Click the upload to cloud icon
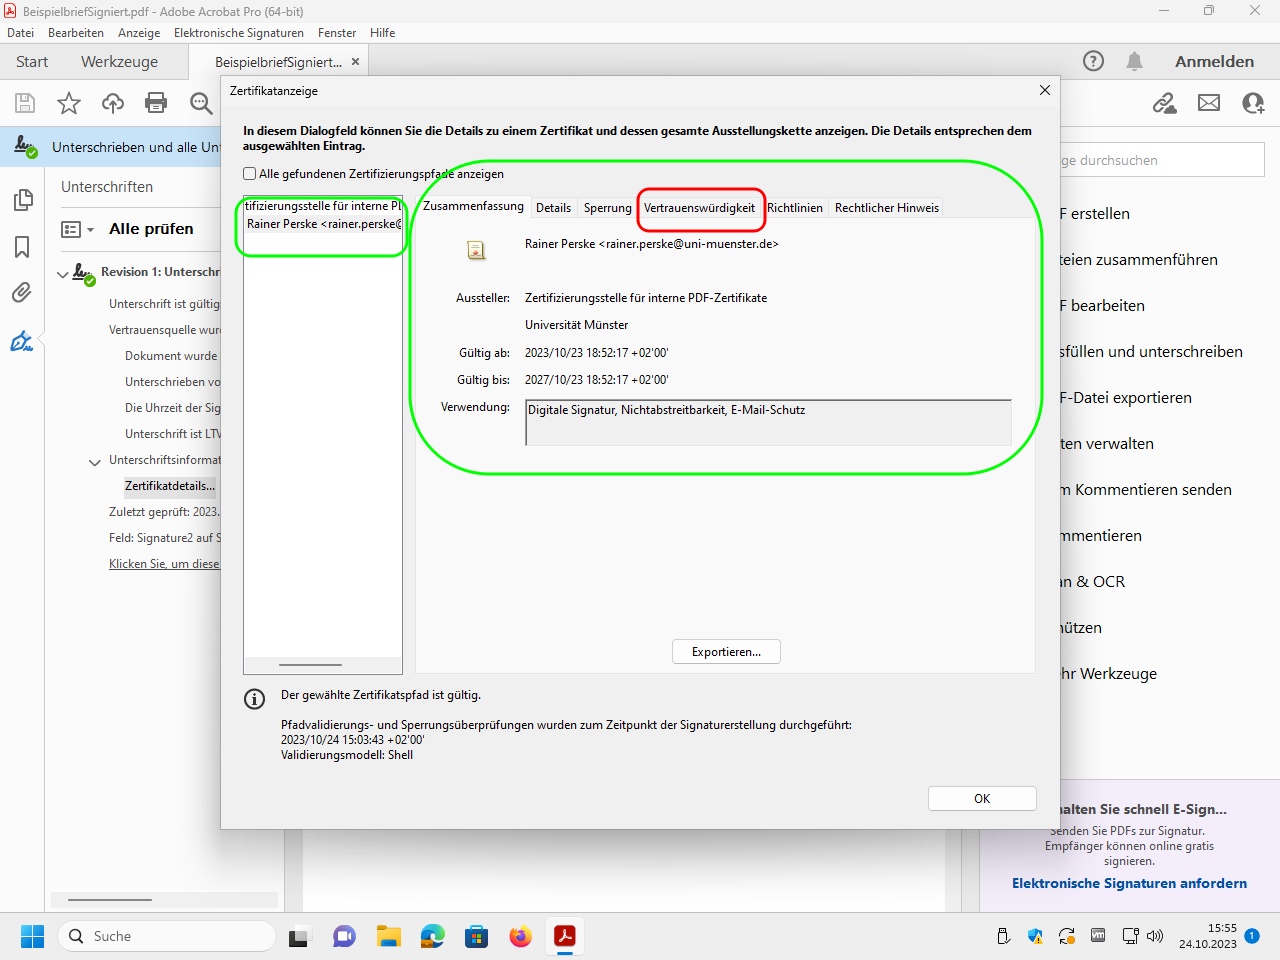This screenshot has width=1280, height=960. [113, 103]
